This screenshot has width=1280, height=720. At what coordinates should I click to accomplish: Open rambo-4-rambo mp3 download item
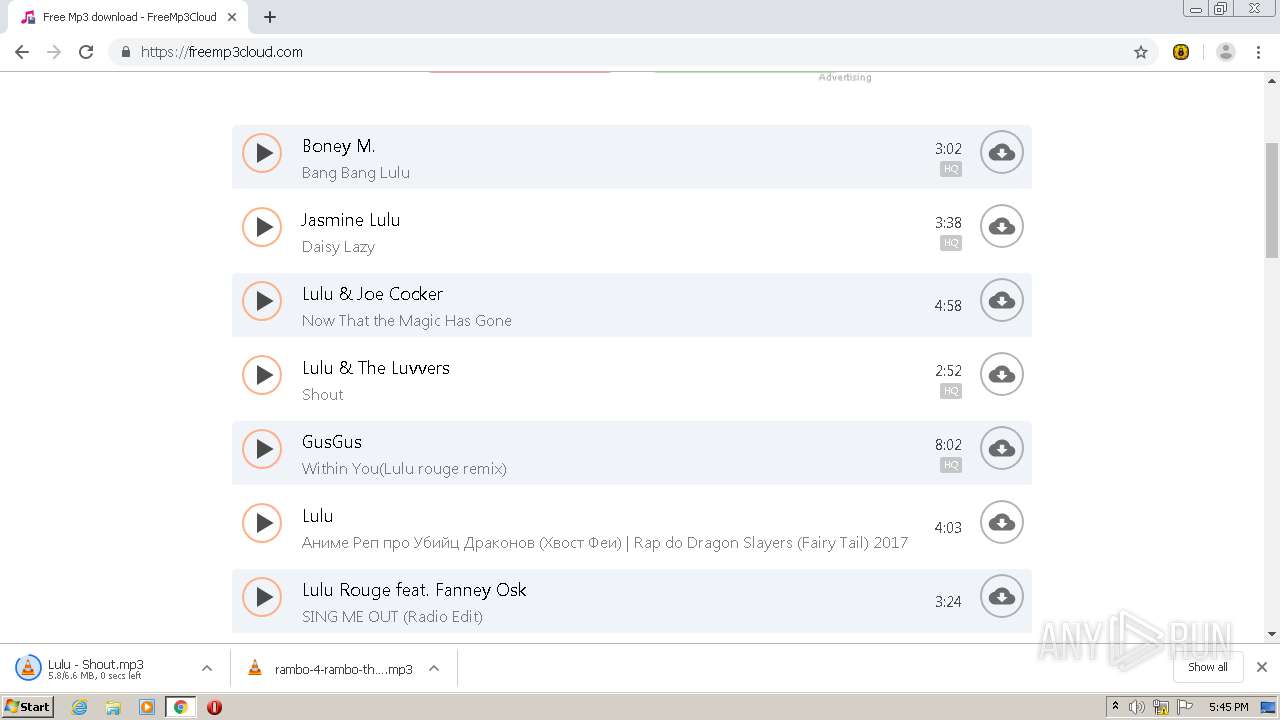tap(330, 669)
